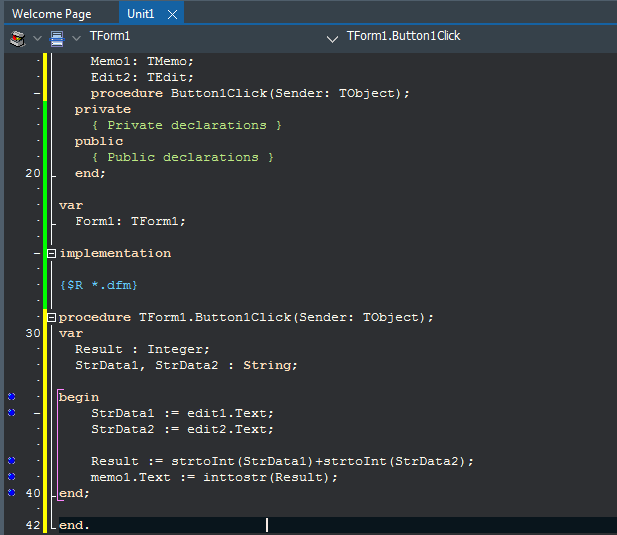Click breakpoint dot on memo1.Text line

click(x=12, y=476)
